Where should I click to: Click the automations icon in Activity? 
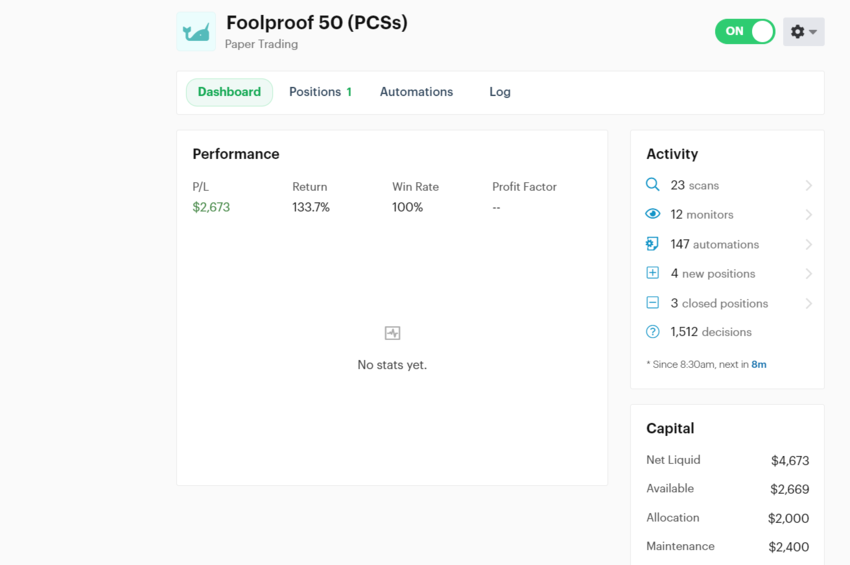point(652,244)
